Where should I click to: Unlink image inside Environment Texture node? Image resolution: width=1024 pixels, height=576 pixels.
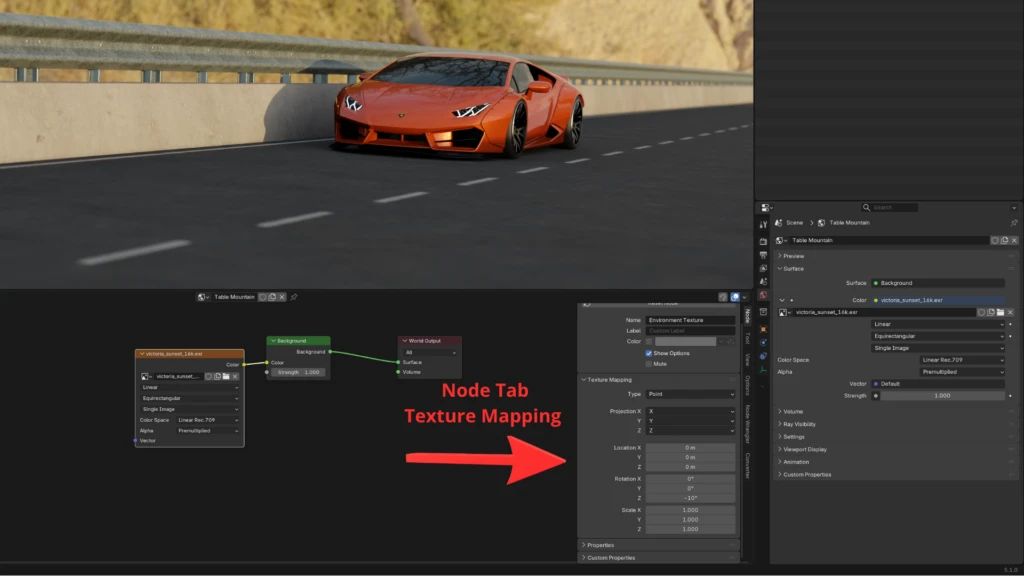tap(235, 376)
